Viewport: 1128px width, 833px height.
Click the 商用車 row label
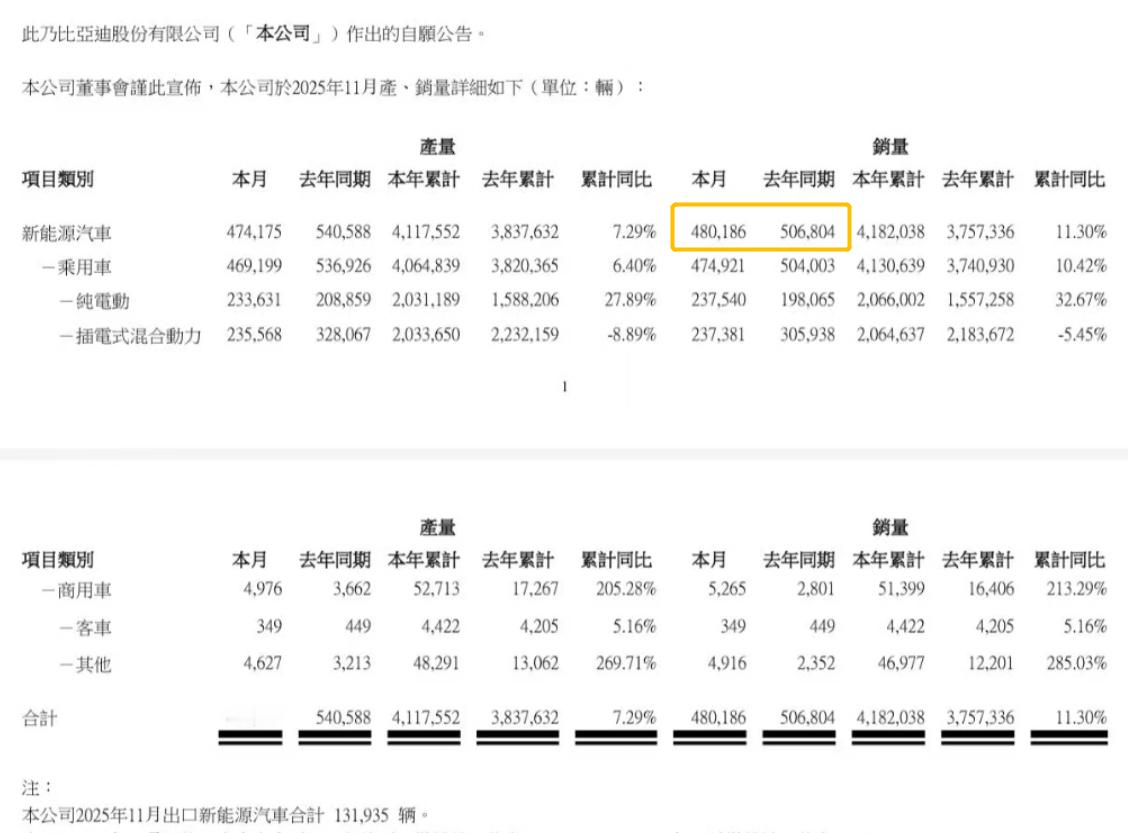[x=84, y=591]
